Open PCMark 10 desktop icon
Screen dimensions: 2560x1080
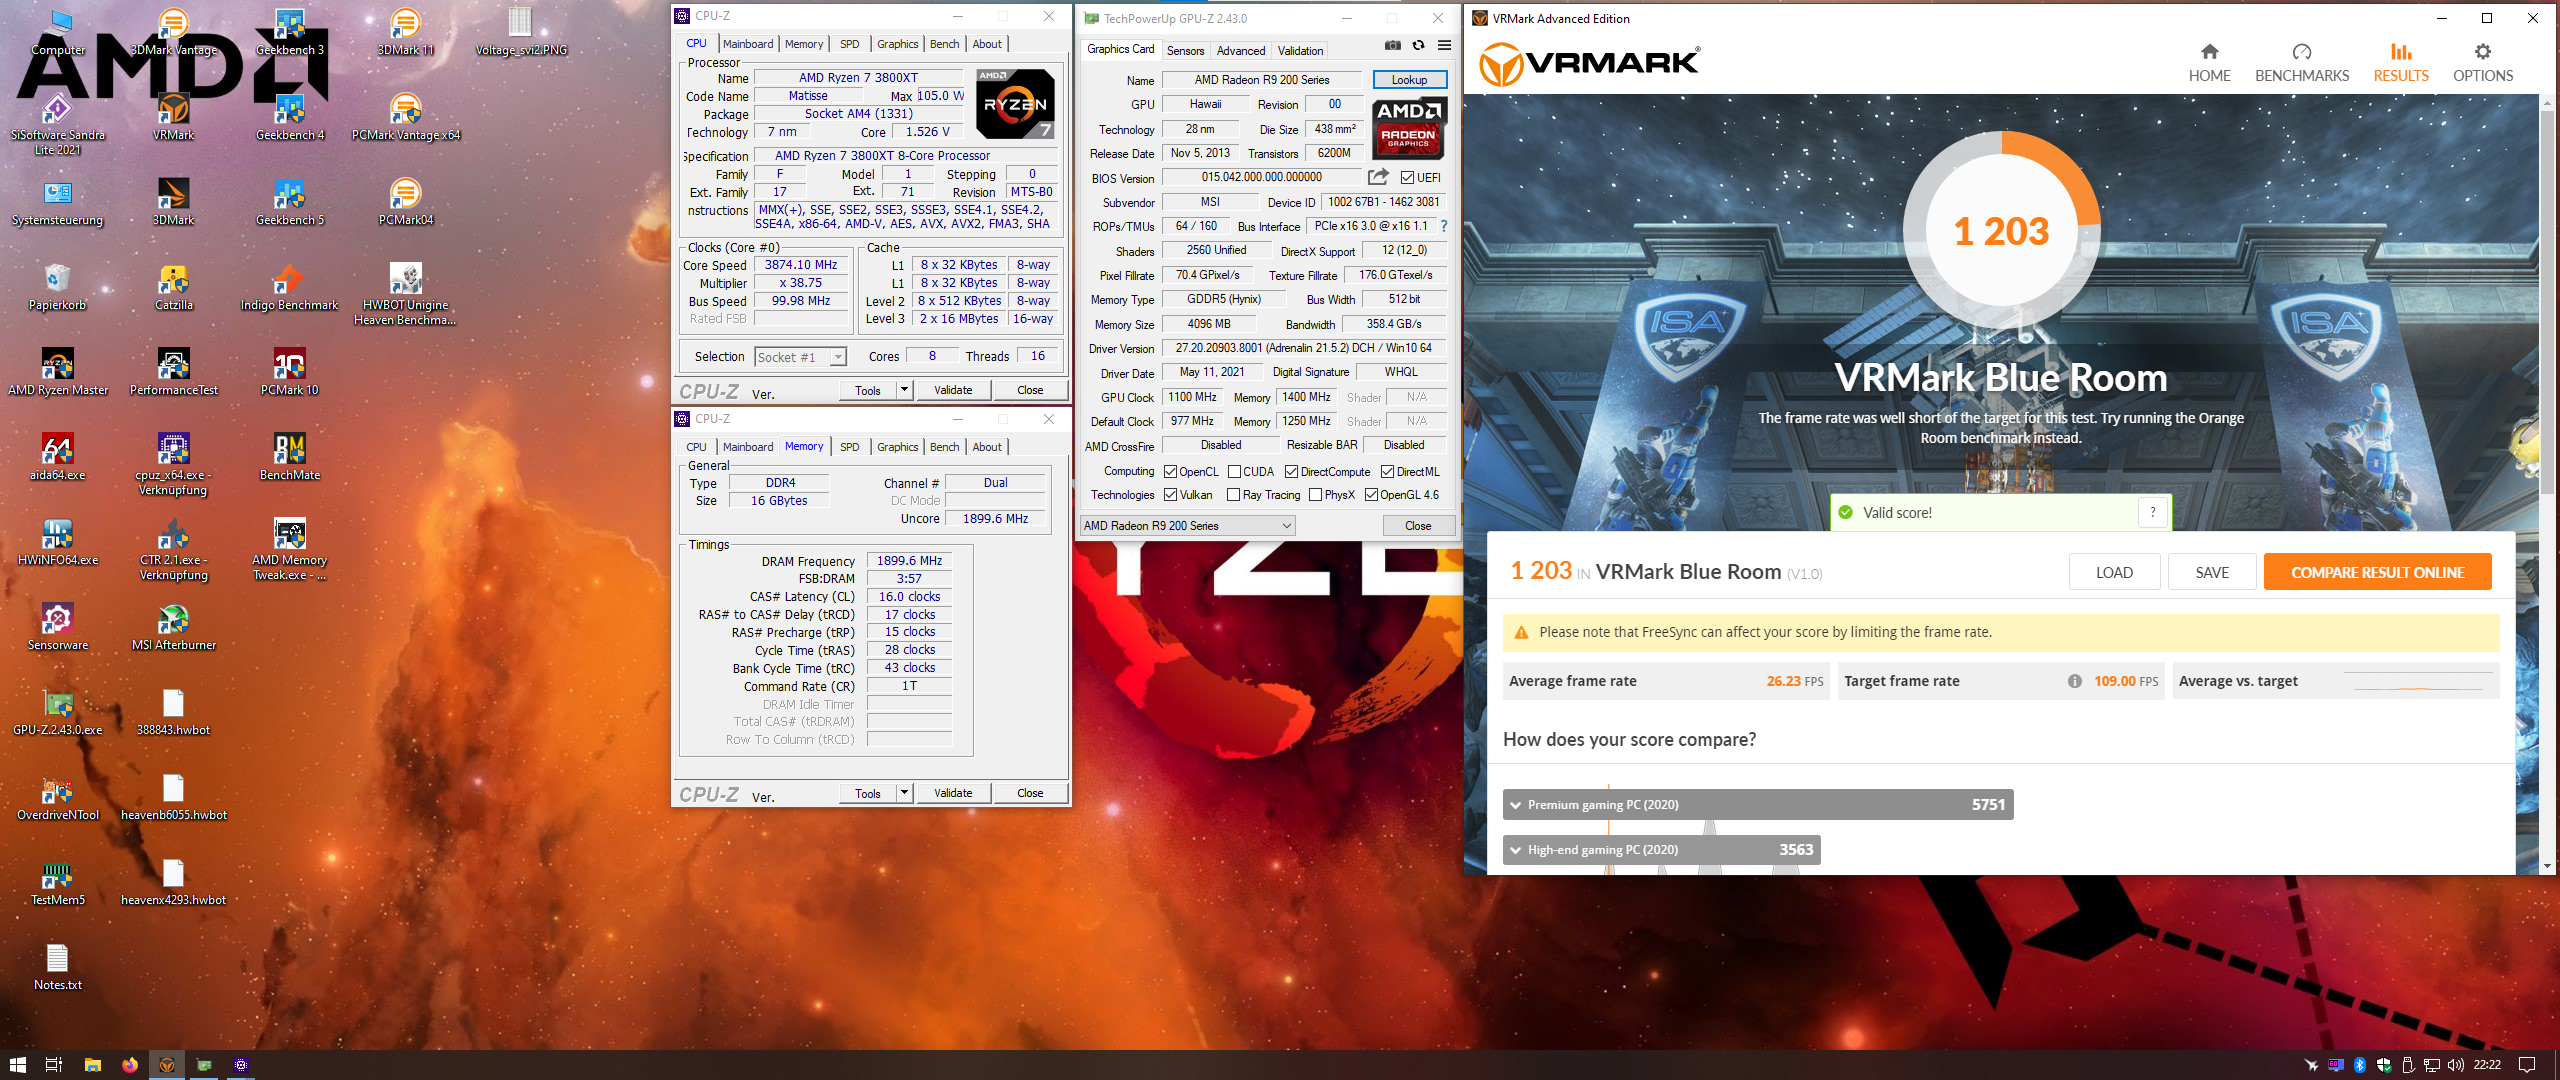coord(290,372)
